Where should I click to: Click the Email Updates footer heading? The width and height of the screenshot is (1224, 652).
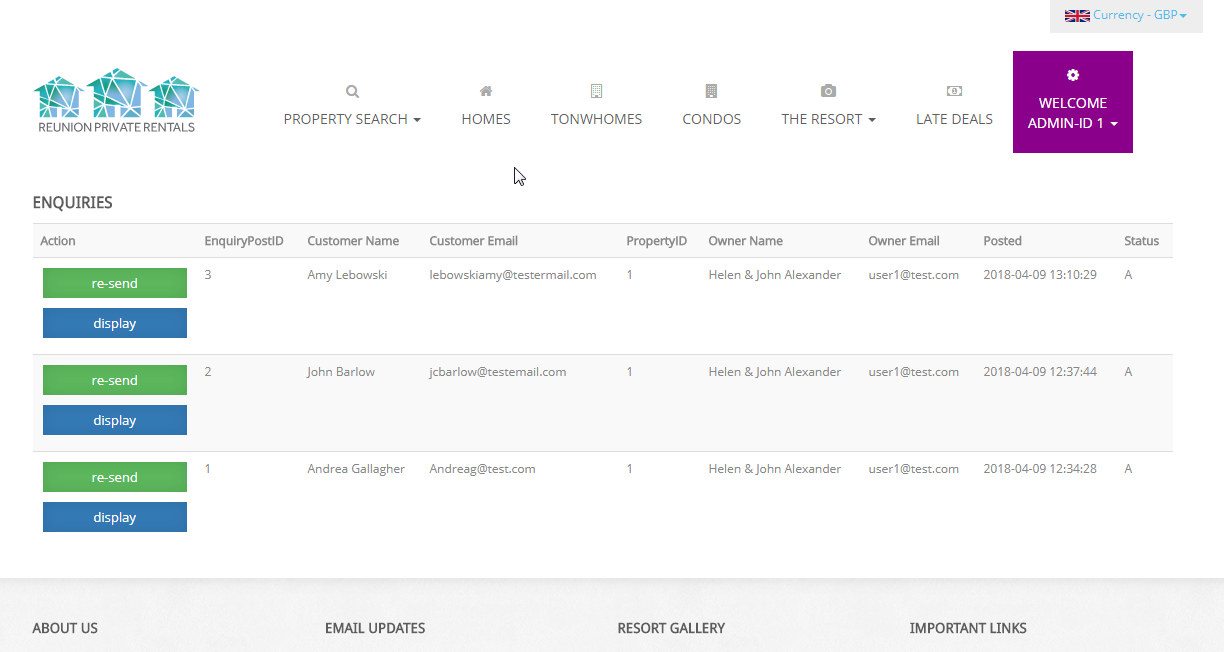pos(375,628)
